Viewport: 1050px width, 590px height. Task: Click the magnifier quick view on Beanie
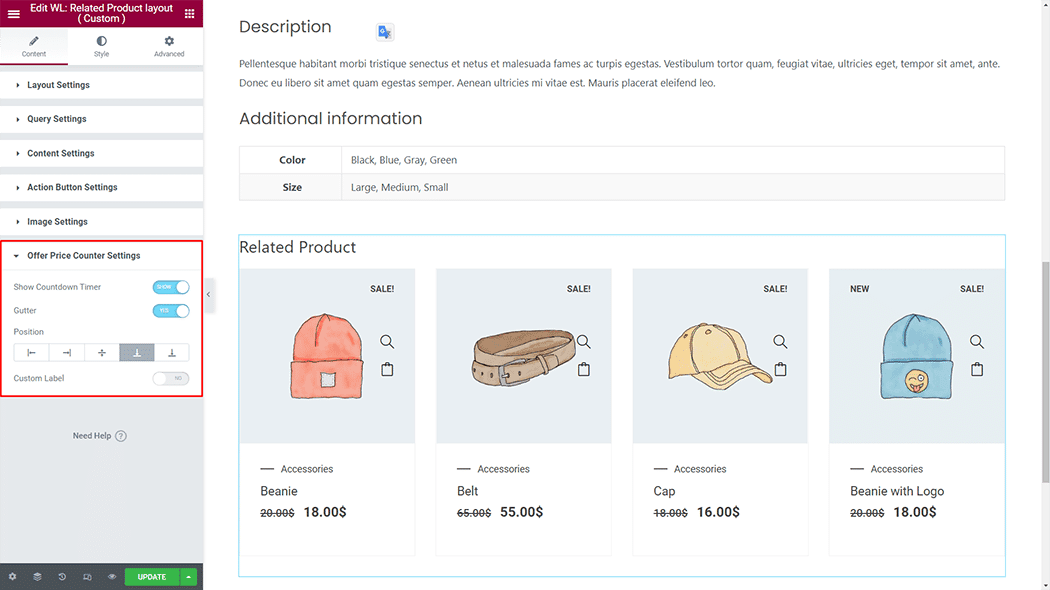click(387, 342)
